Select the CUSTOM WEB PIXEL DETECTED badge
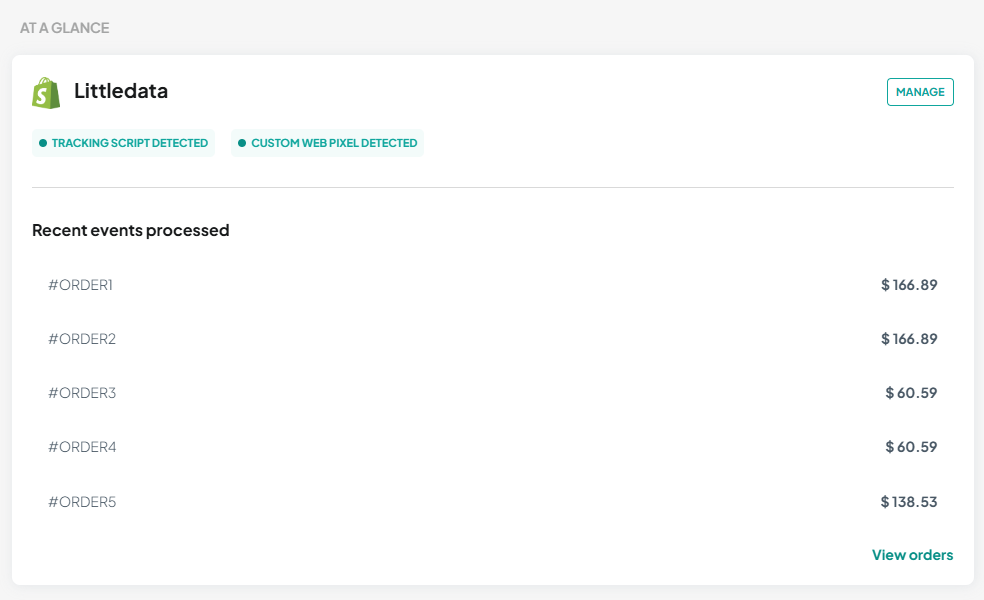 (328, 143)
